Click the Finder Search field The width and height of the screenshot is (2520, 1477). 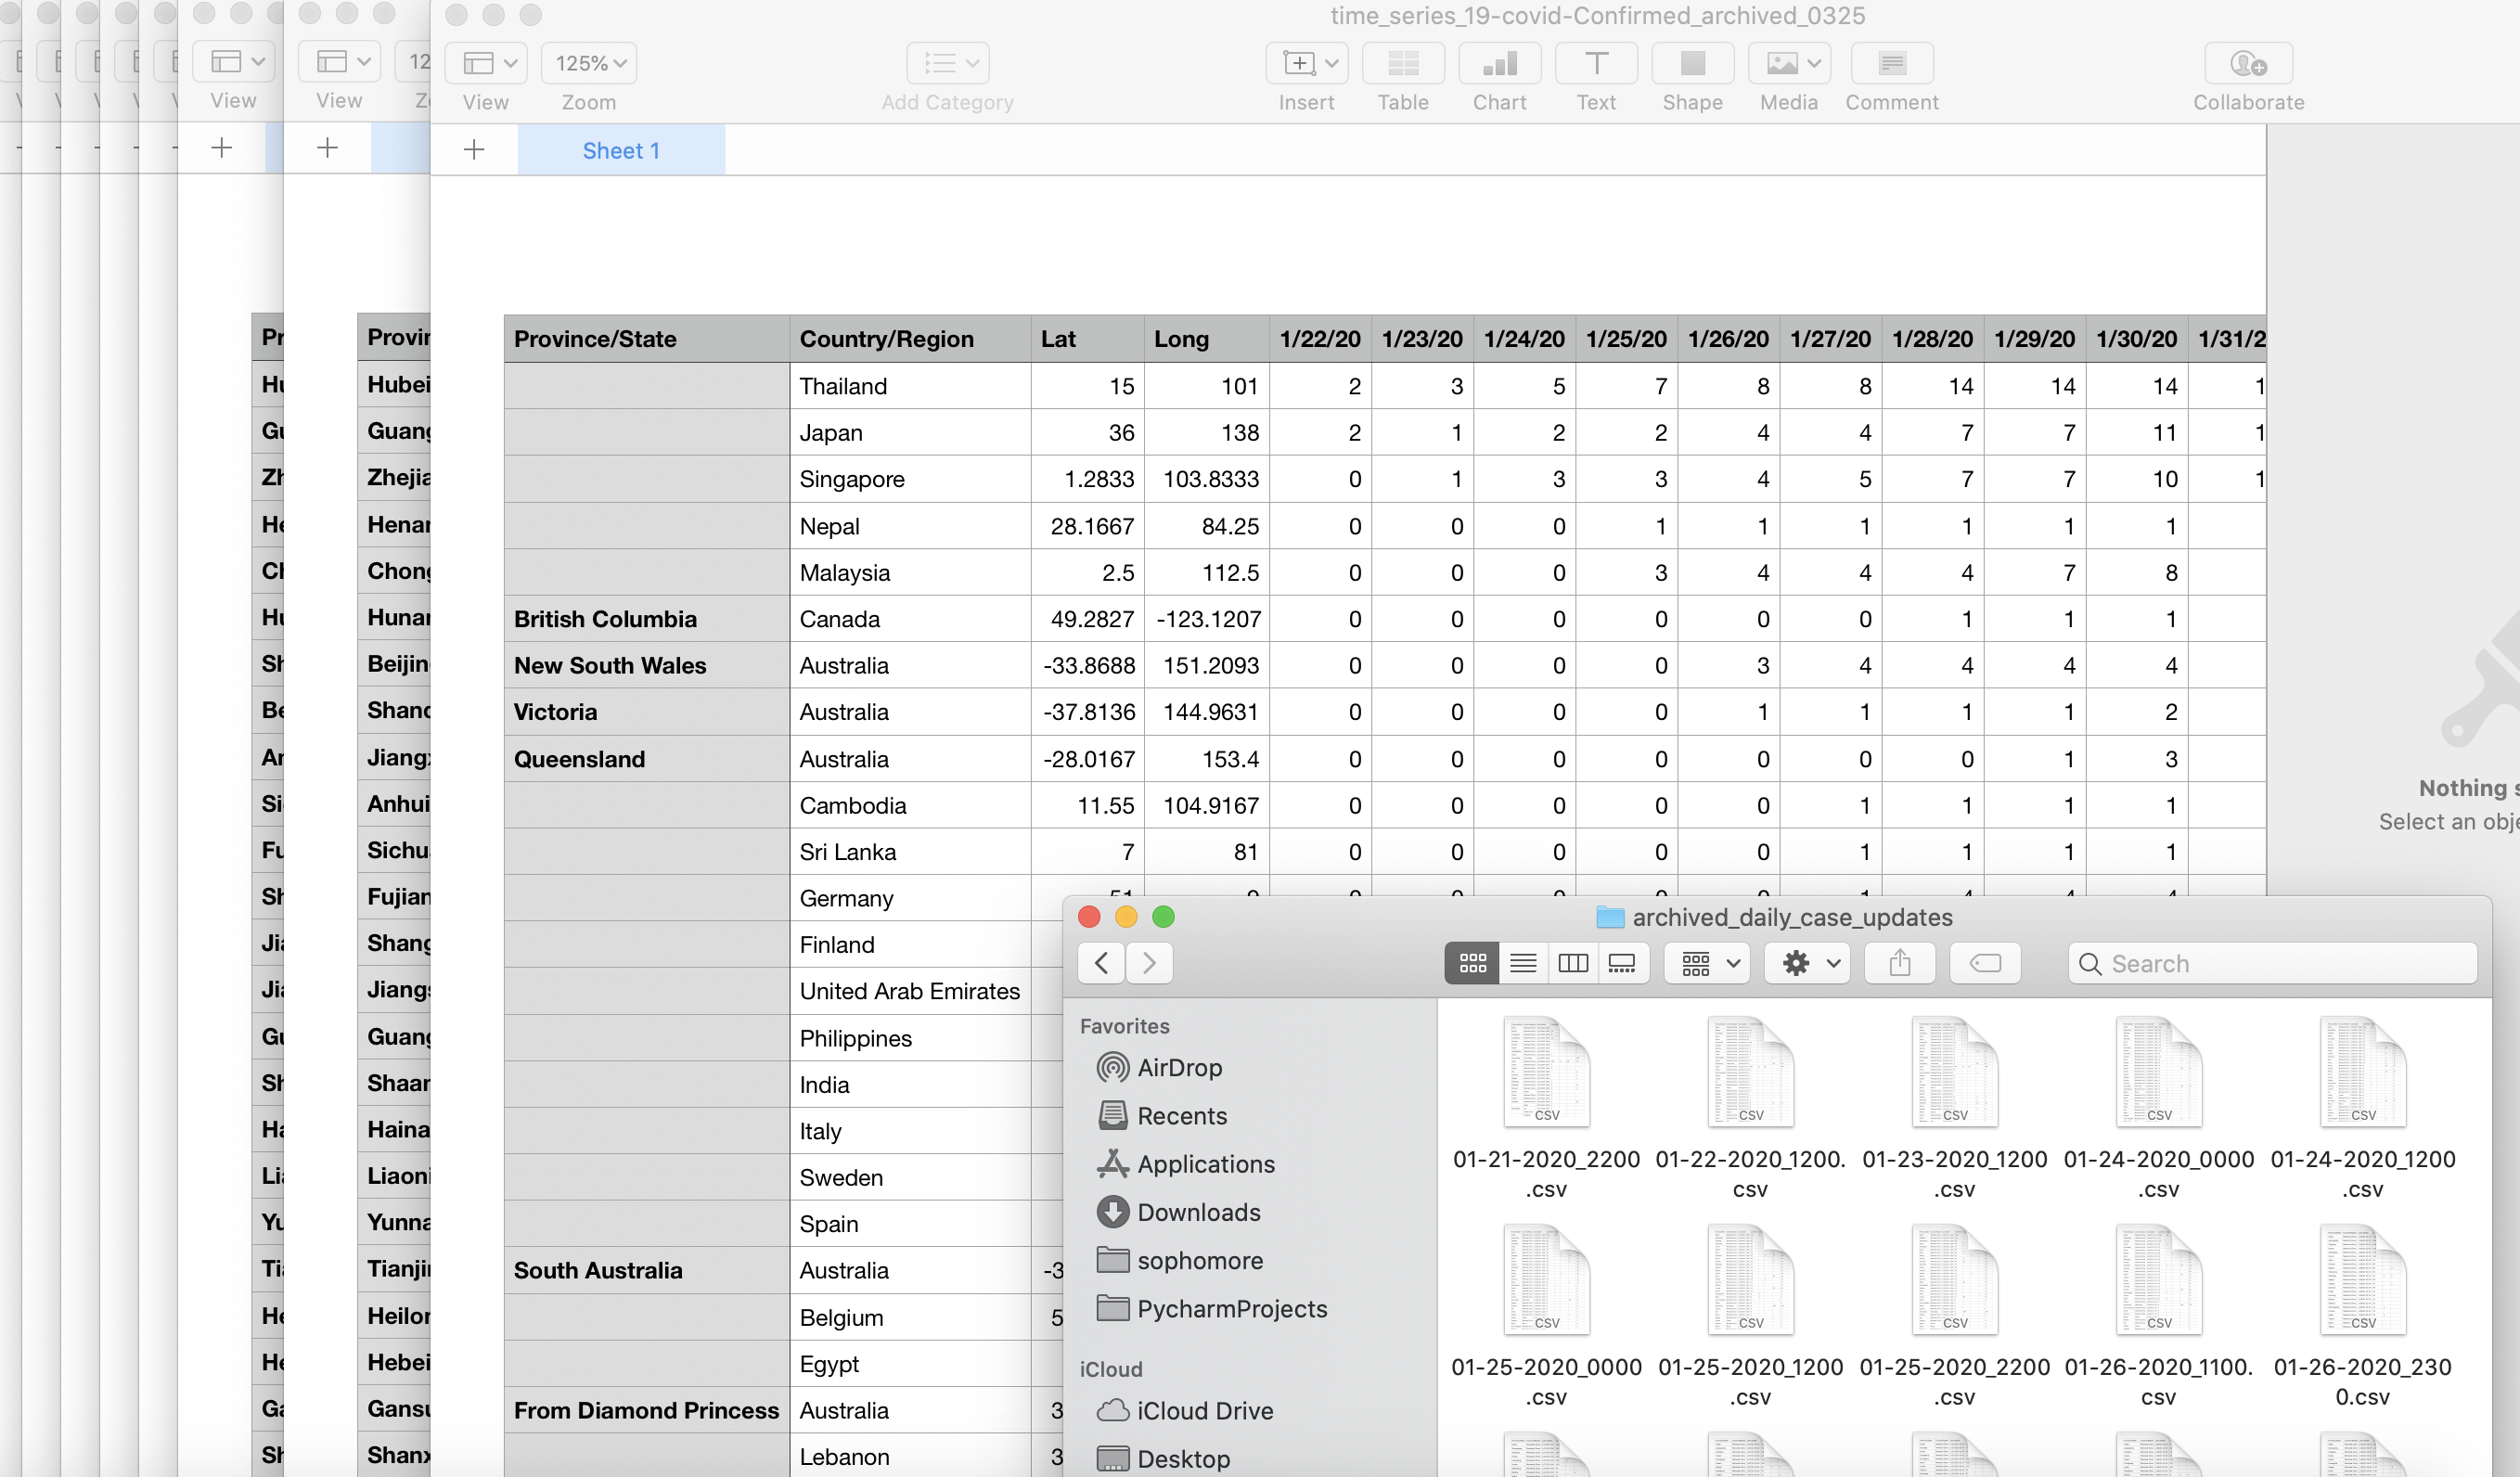click(x=2273, y=963)
